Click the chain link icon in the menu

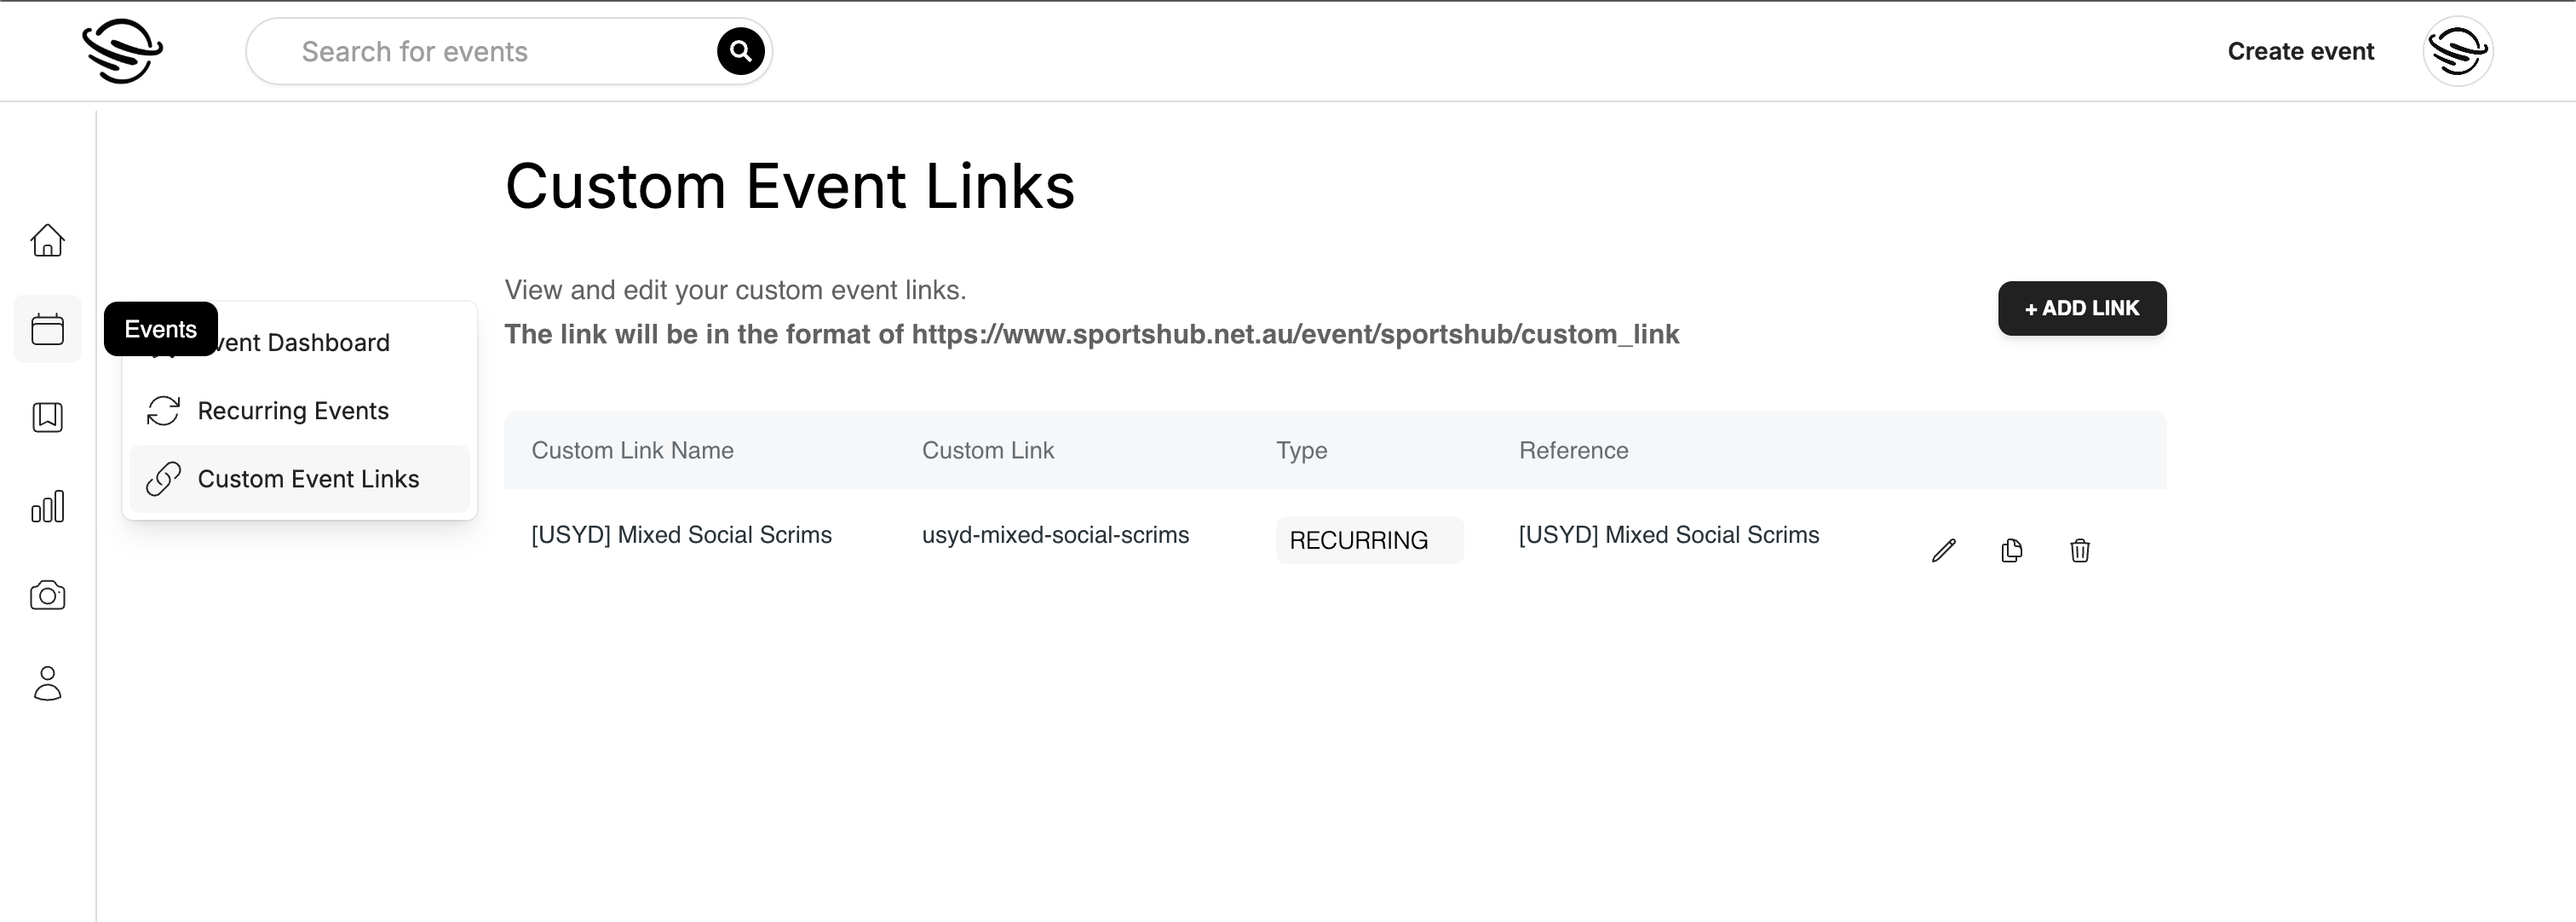(x=163, y=479)
